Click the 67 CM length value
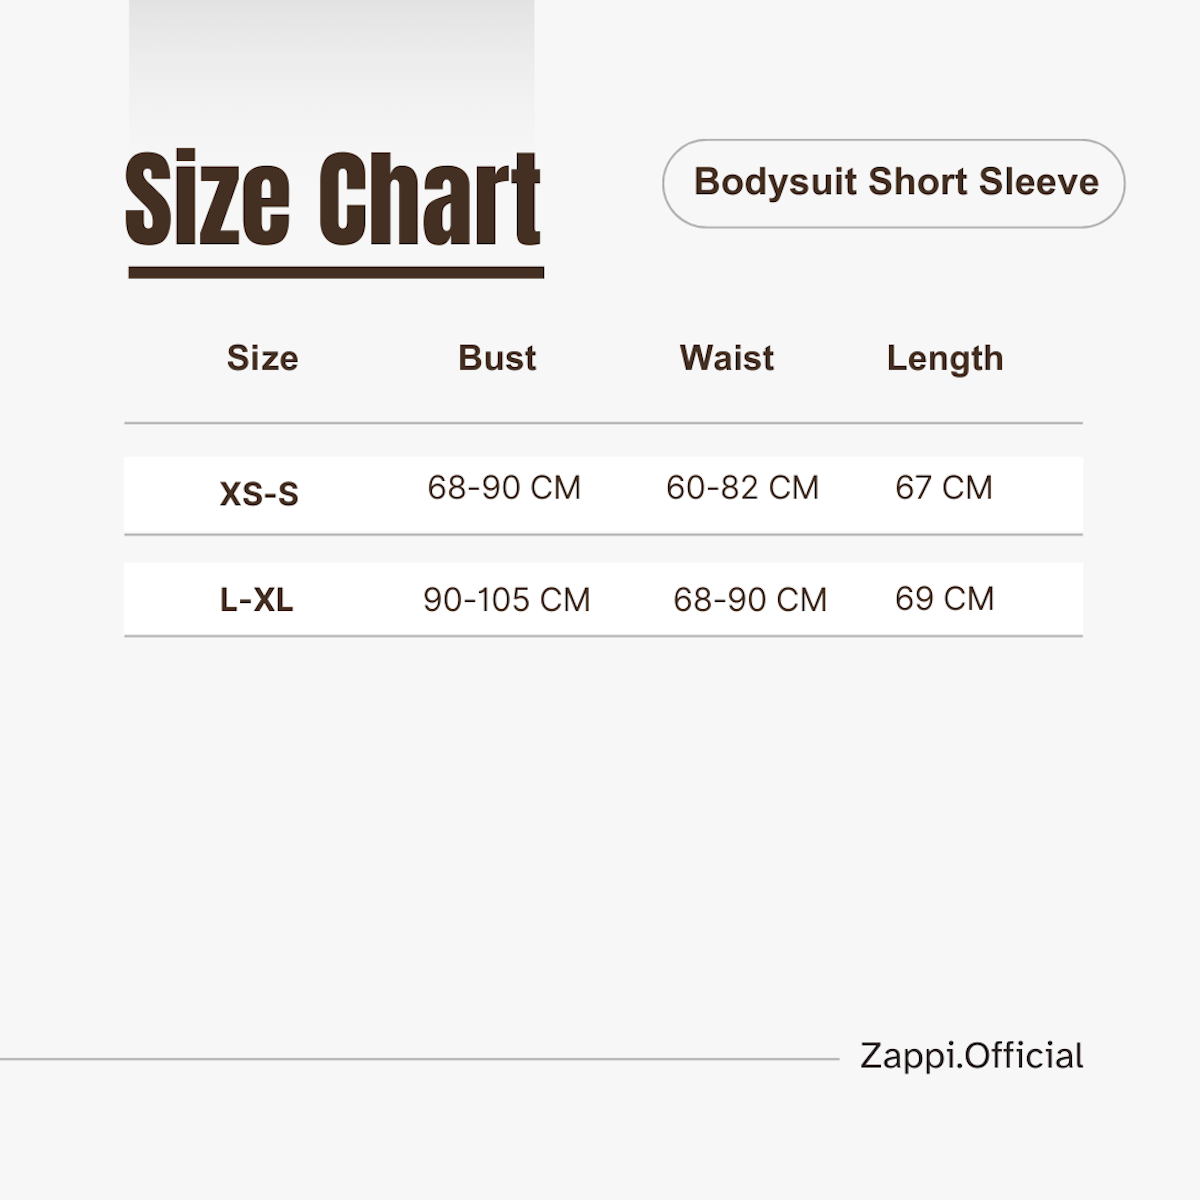The height and width of the screenshot is (1200, 1200). [x=944, y=487]
